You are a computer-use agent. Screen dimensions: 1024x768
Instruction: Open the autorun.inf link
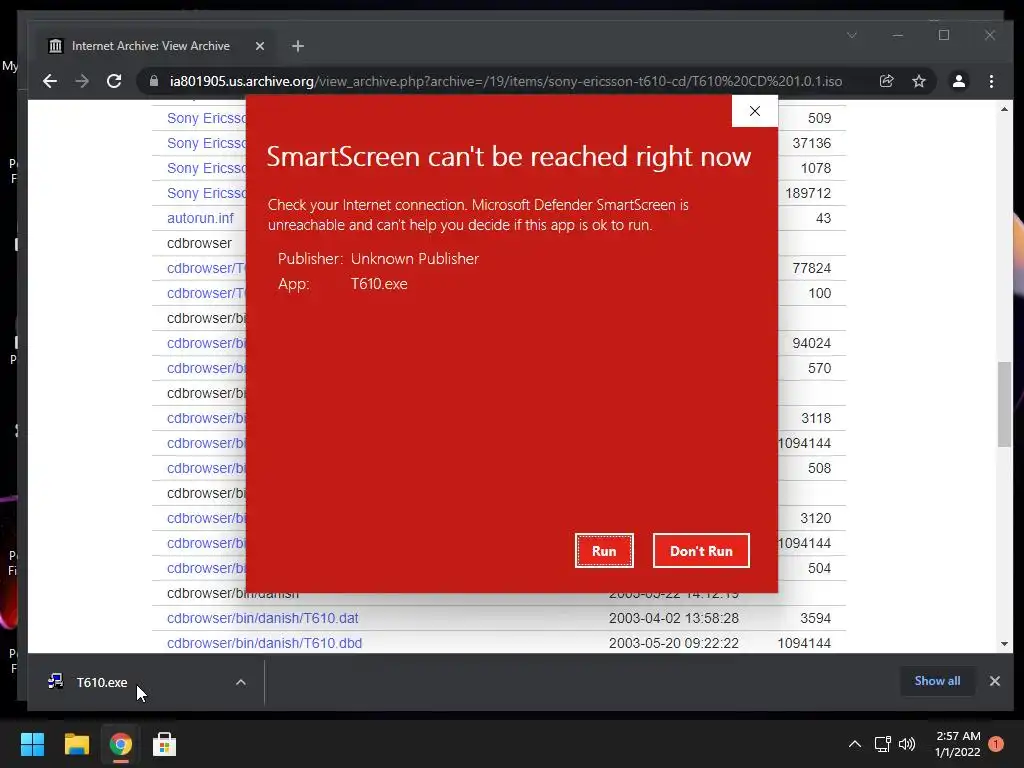[x=200, y=218]
